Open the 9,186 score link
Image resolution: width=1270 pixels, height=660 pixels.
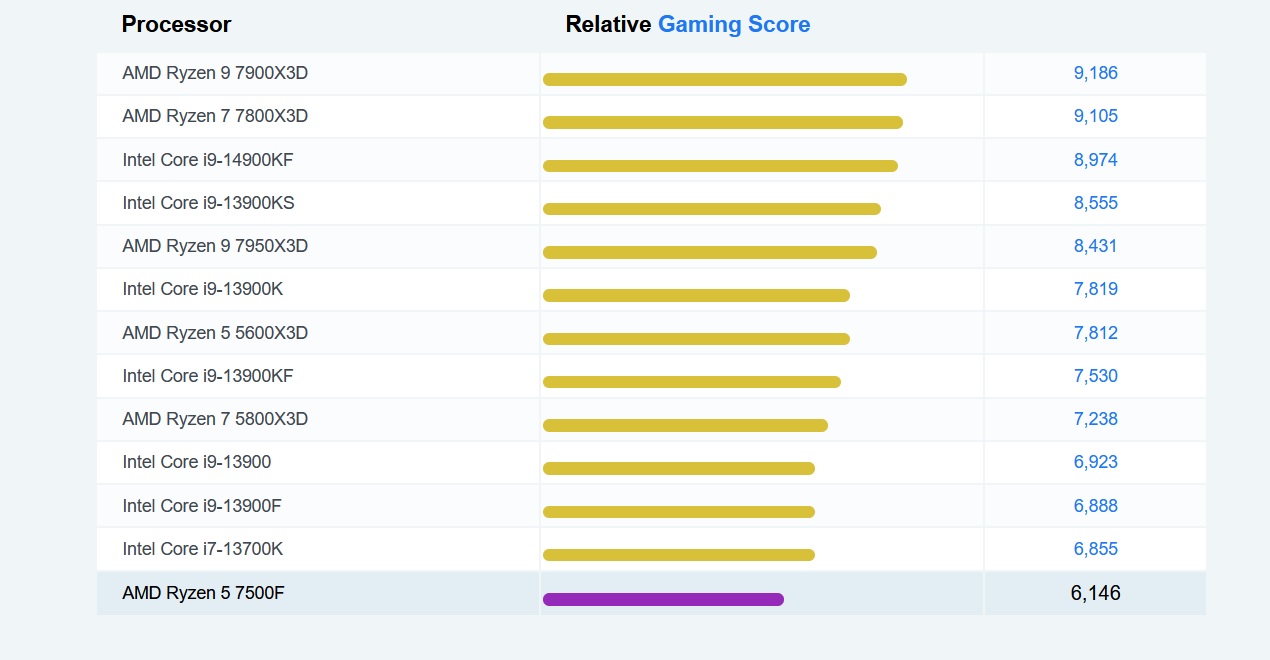pos(1096,73)
